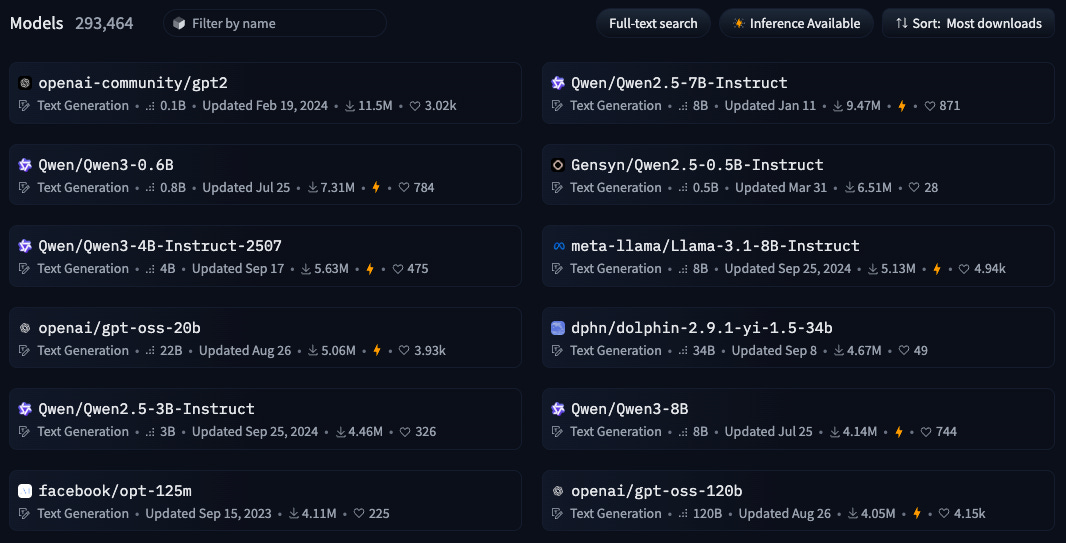The width and height of the screenshot is (1066, 543).
Task: Open the openai/gpt-oss-20b model page
Action: (x=120, y=328)
